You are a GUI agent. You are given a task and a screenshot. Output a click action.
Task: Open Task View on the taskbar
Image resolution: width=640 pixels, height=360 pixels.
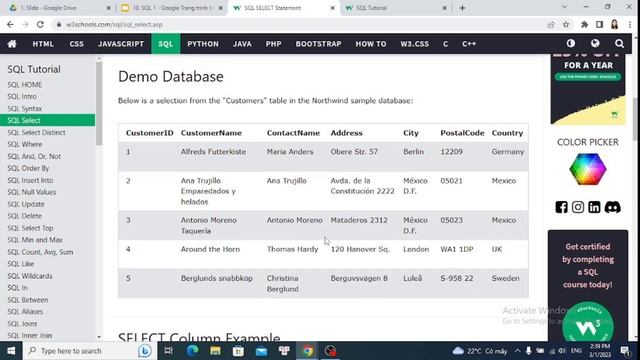click(x=169, y=351)
